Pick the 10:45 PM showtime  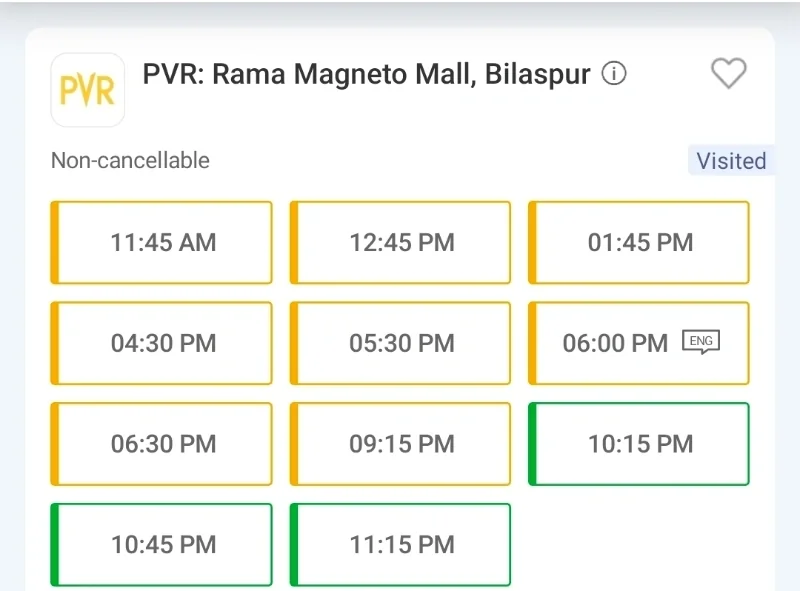(162, 545)
